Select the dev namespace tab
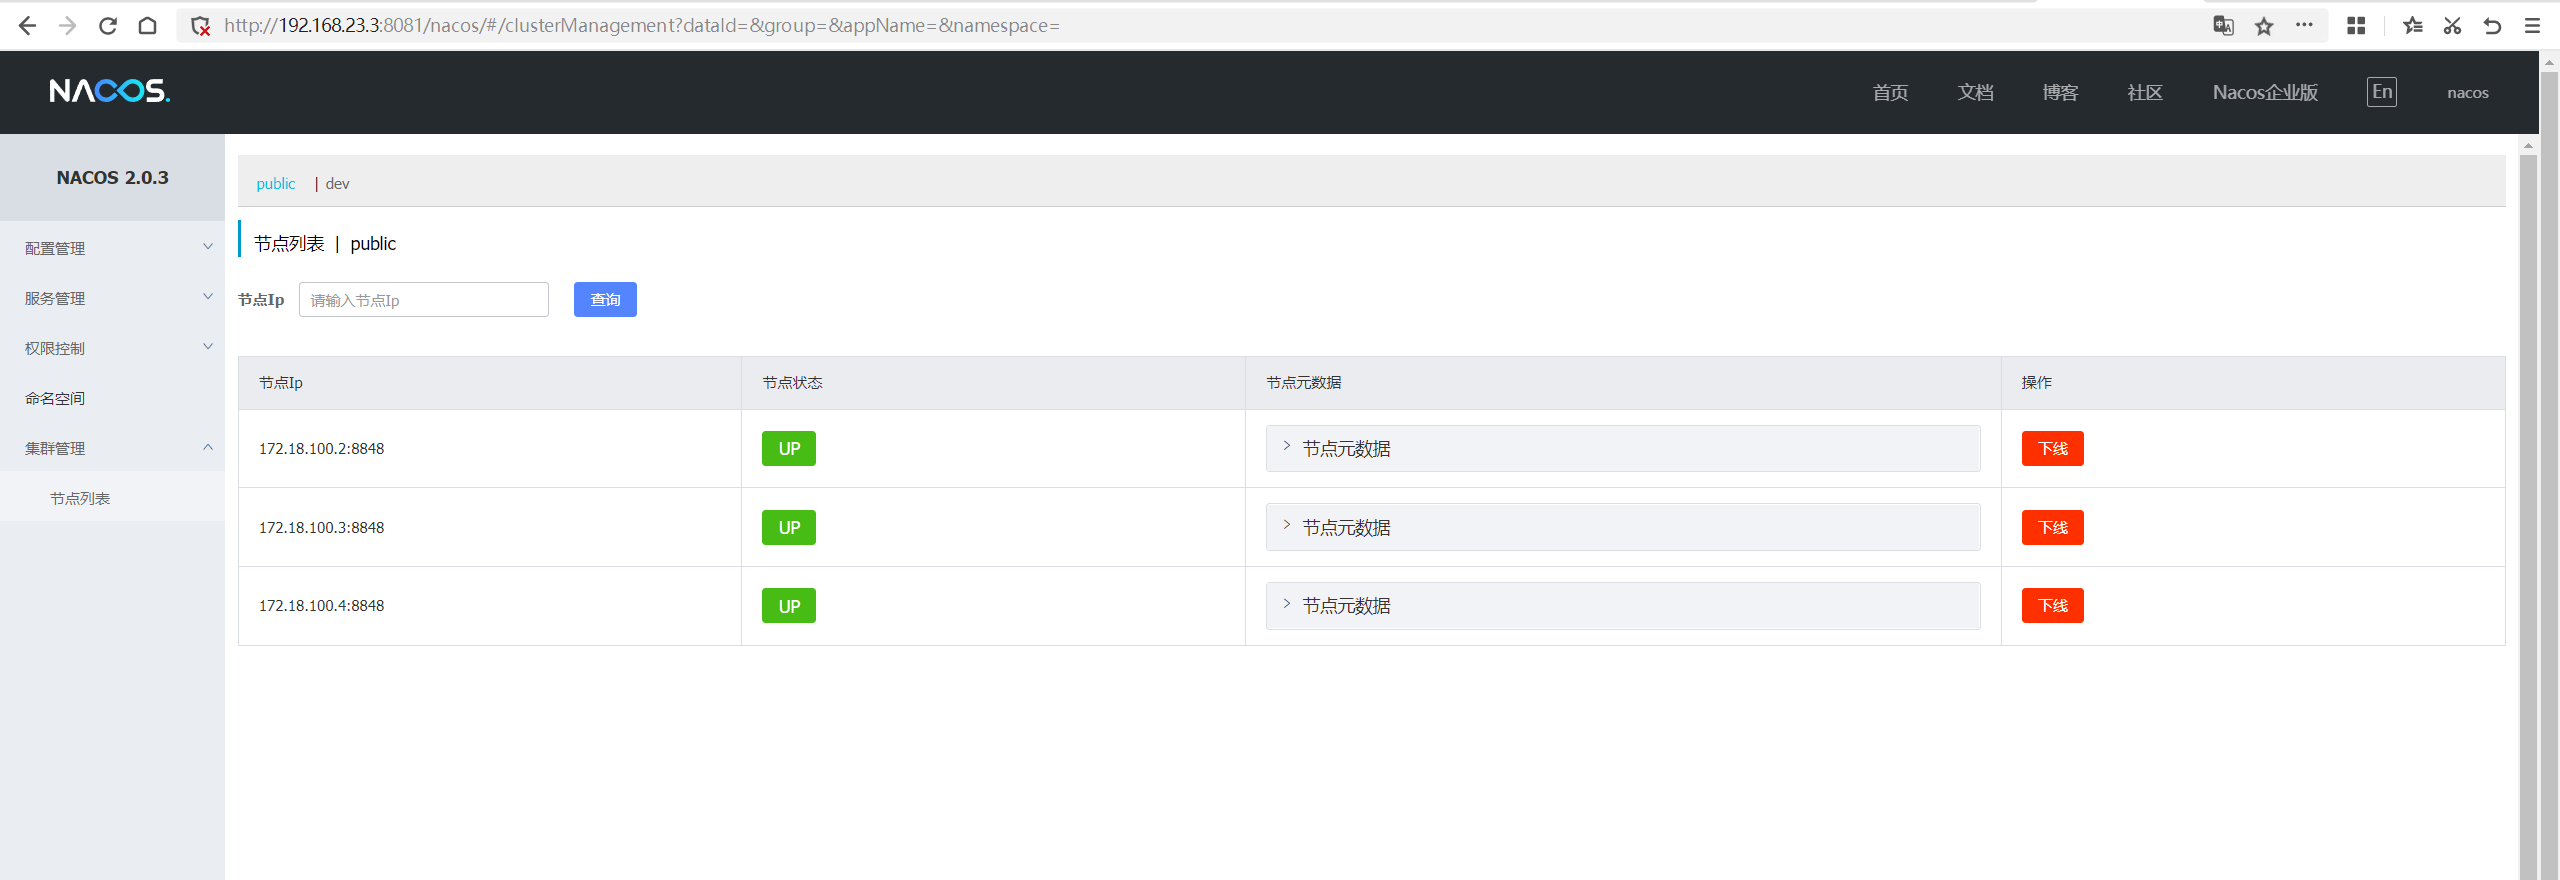 [x=337, y=184]
